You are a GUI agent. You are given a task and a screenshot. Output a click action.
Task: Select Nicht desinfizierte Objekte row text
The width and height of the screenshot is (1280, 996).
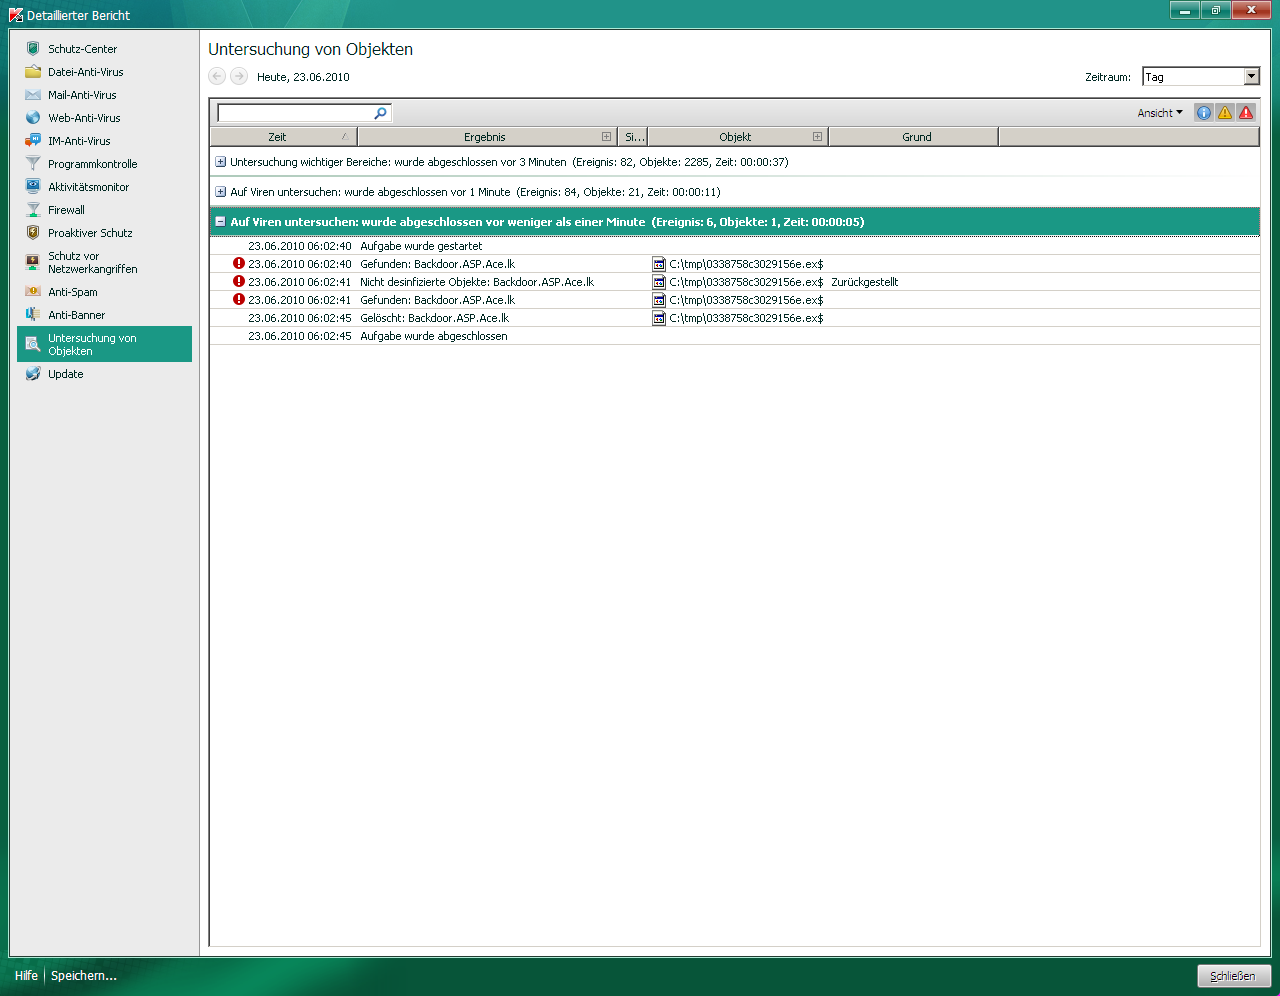(x=477, y=282)
